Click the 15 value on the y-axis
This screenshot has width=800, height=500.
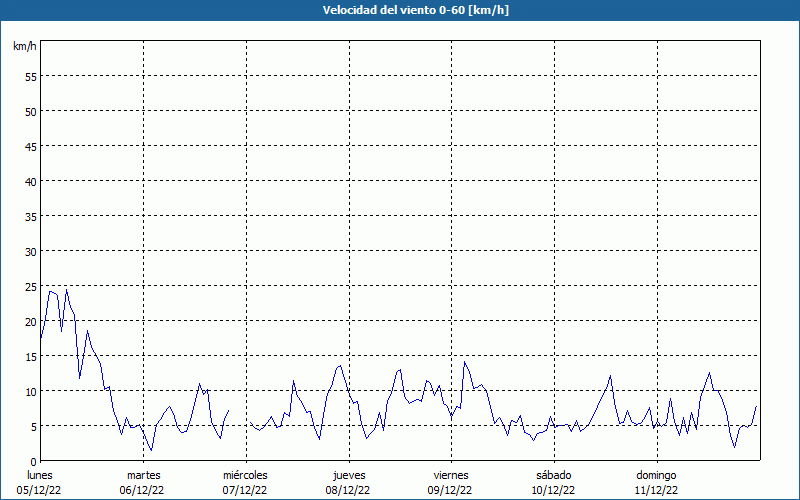[x=31, y=357]
